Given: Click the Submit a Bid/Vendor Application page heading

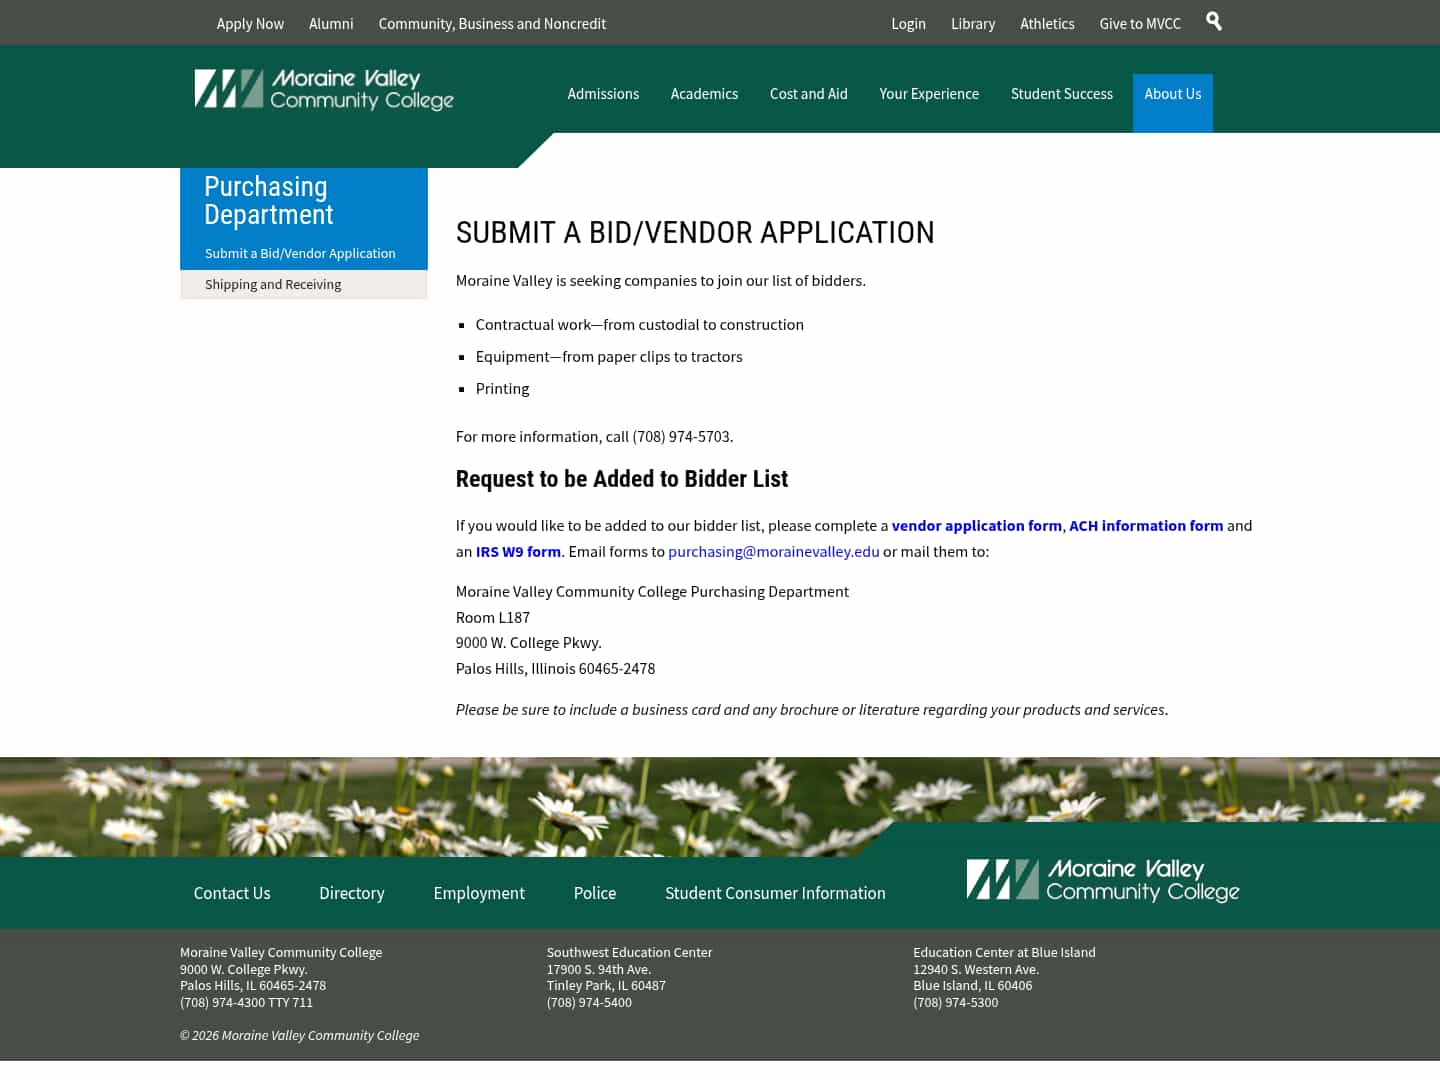Looking at the screenshot, I should pos(695,233).
